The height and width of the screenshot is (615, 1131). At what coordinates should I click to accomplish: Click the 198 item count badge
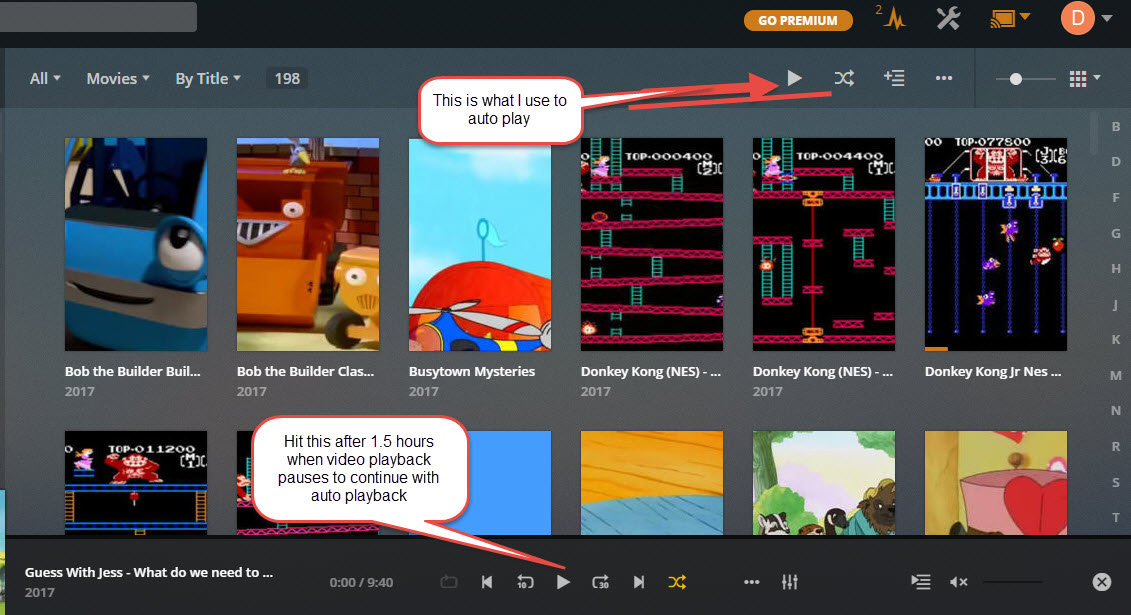[x=287, y=79]
